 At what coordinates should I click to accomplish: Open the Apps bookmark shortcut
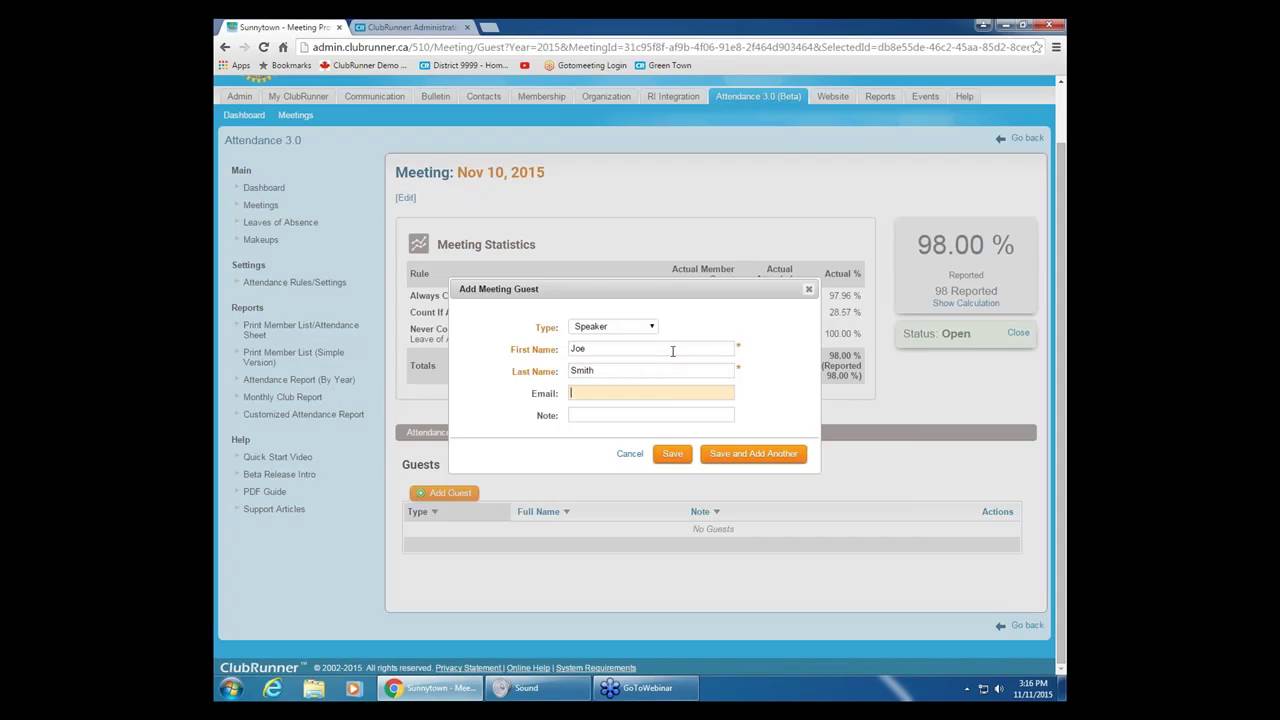point(234,65)
